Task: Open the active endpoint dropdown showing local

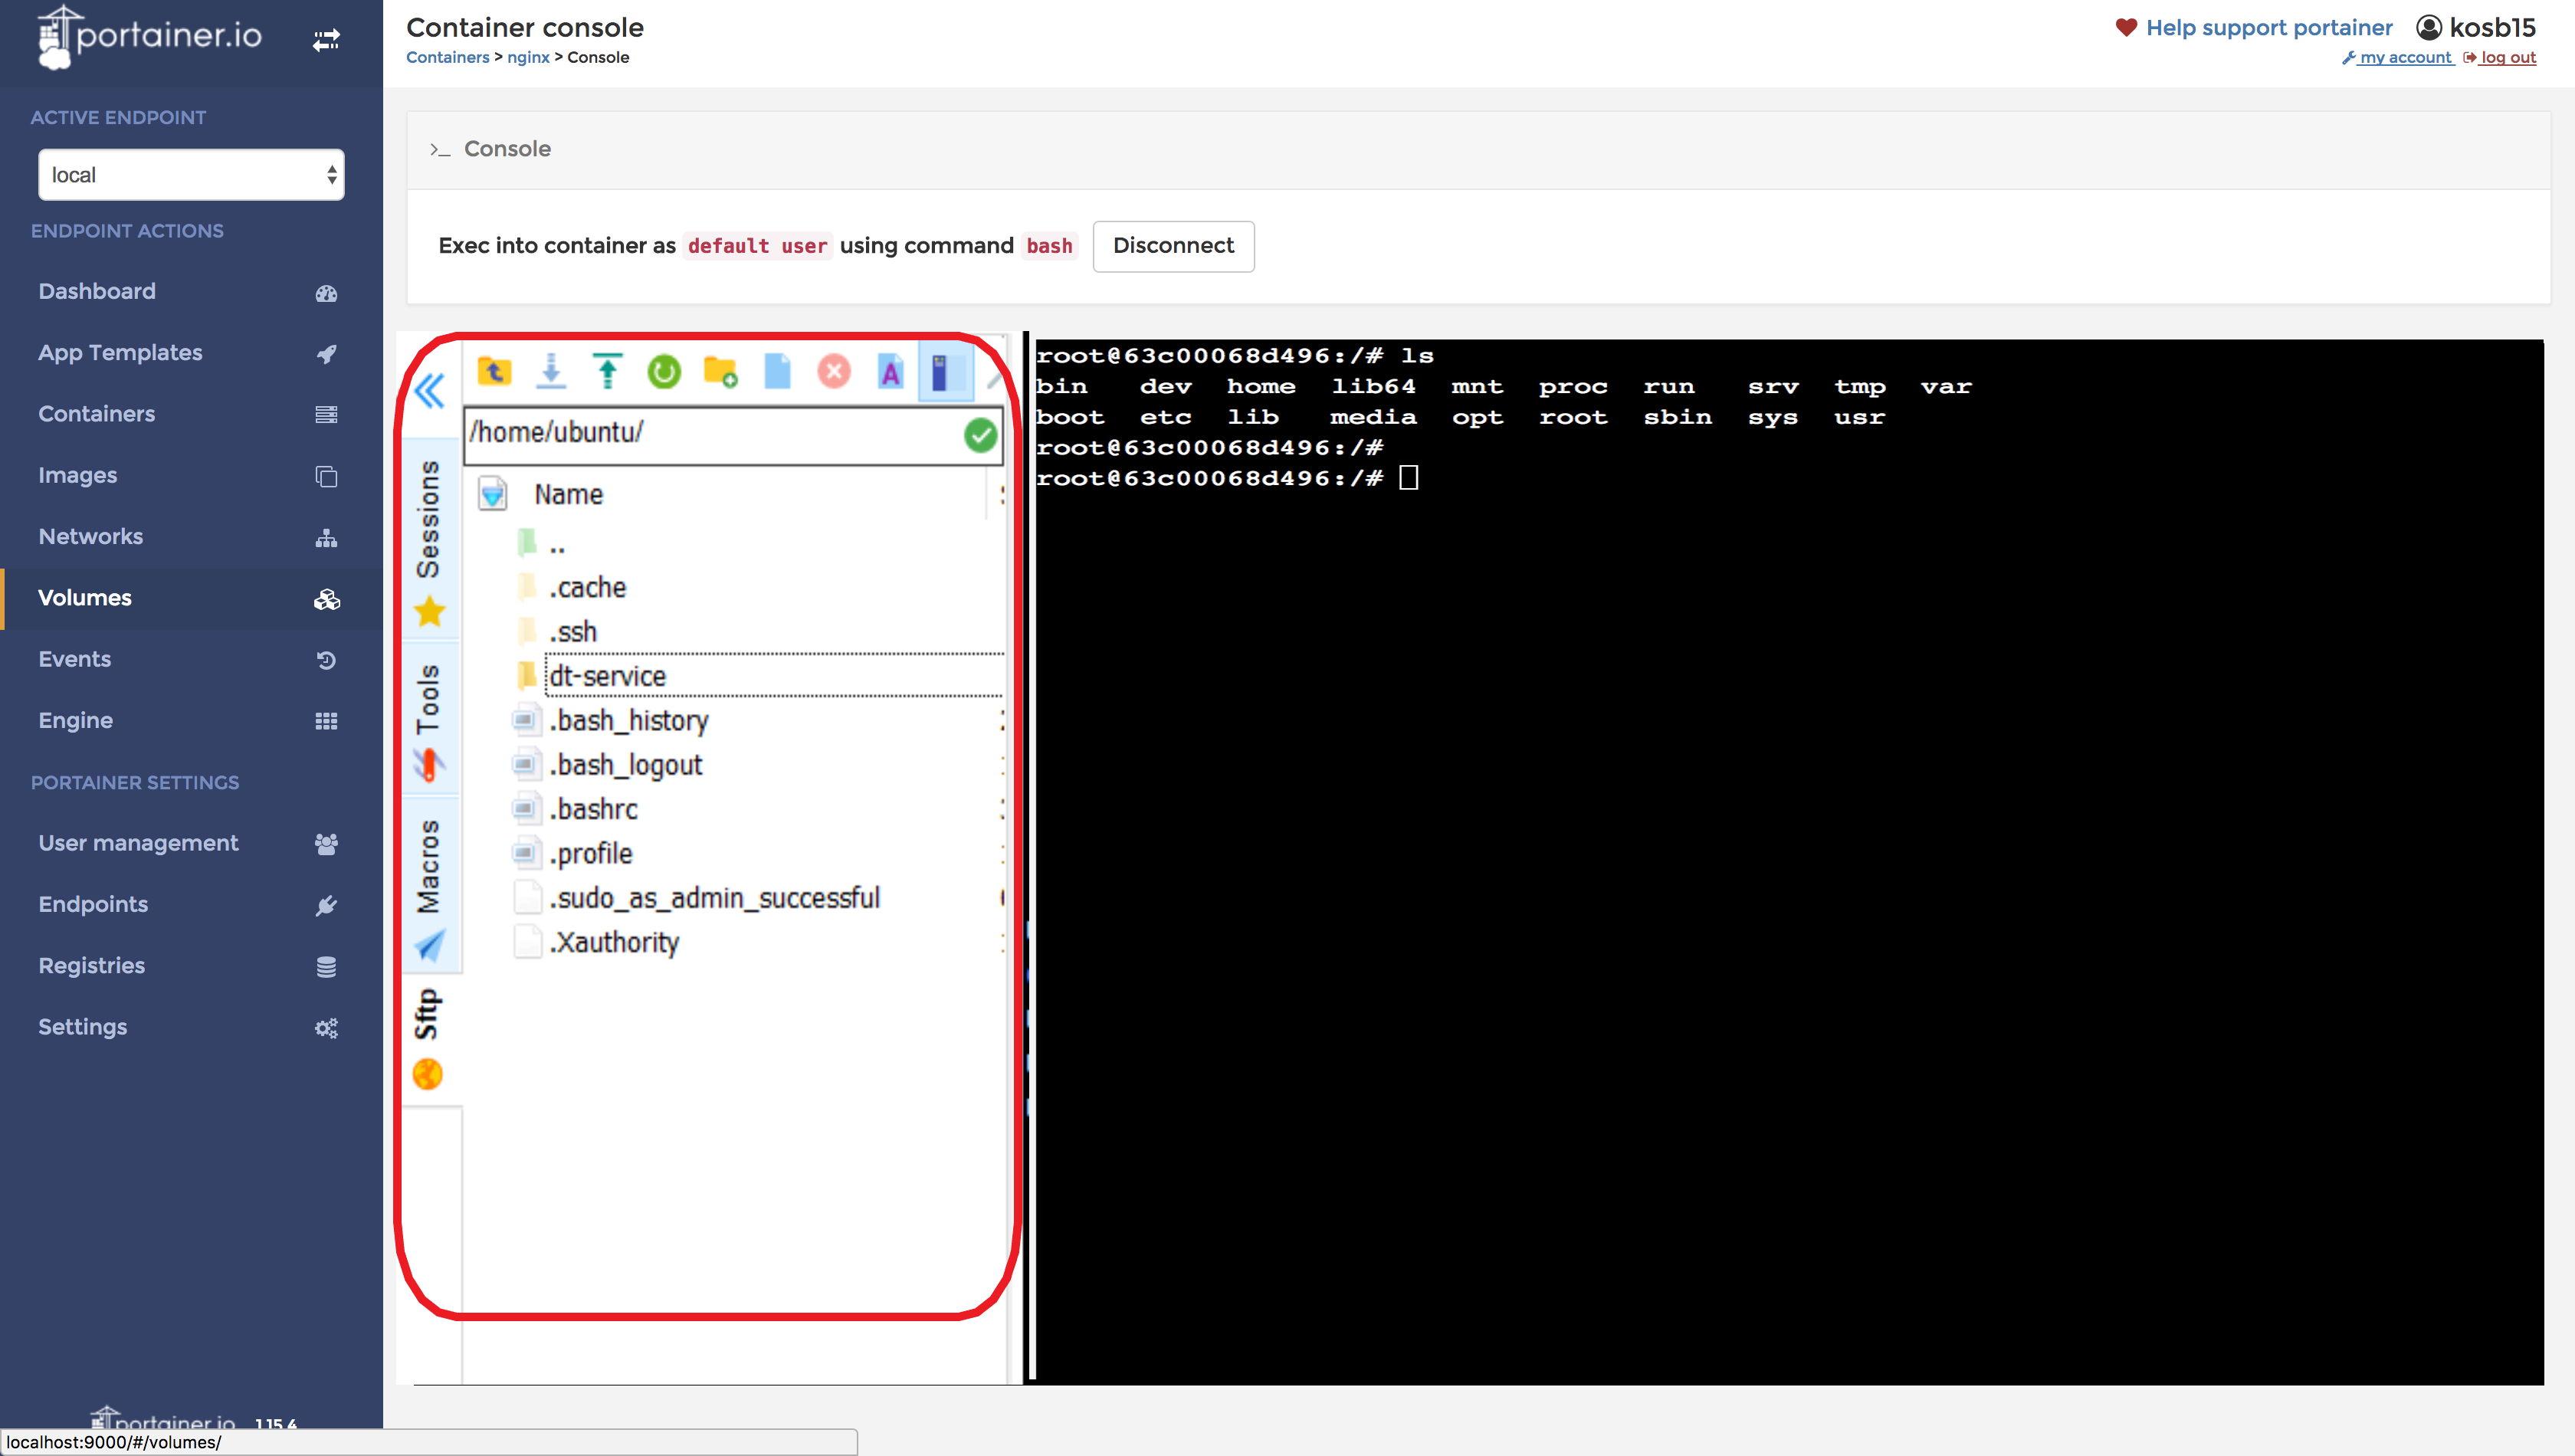Action: point(191,174)
